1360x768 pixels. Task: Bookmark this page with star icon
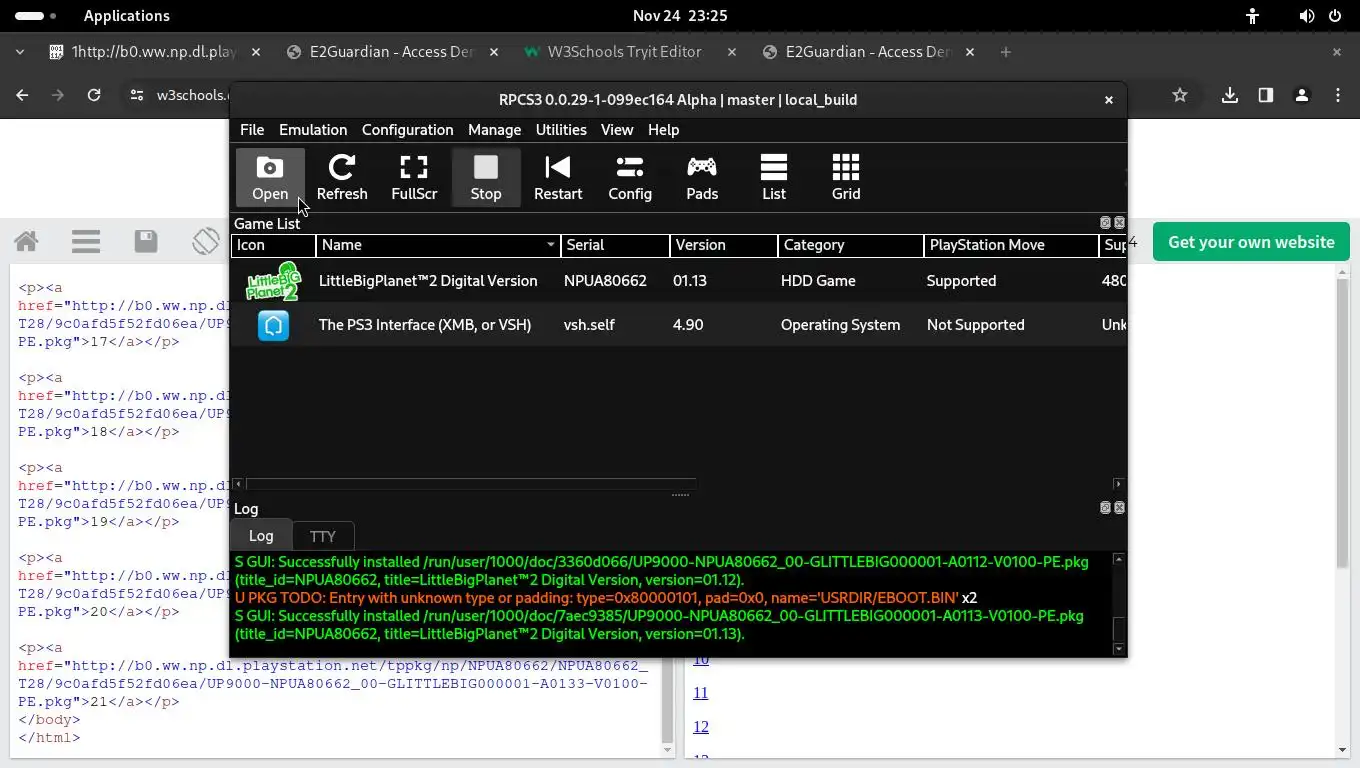[1180, 95]
